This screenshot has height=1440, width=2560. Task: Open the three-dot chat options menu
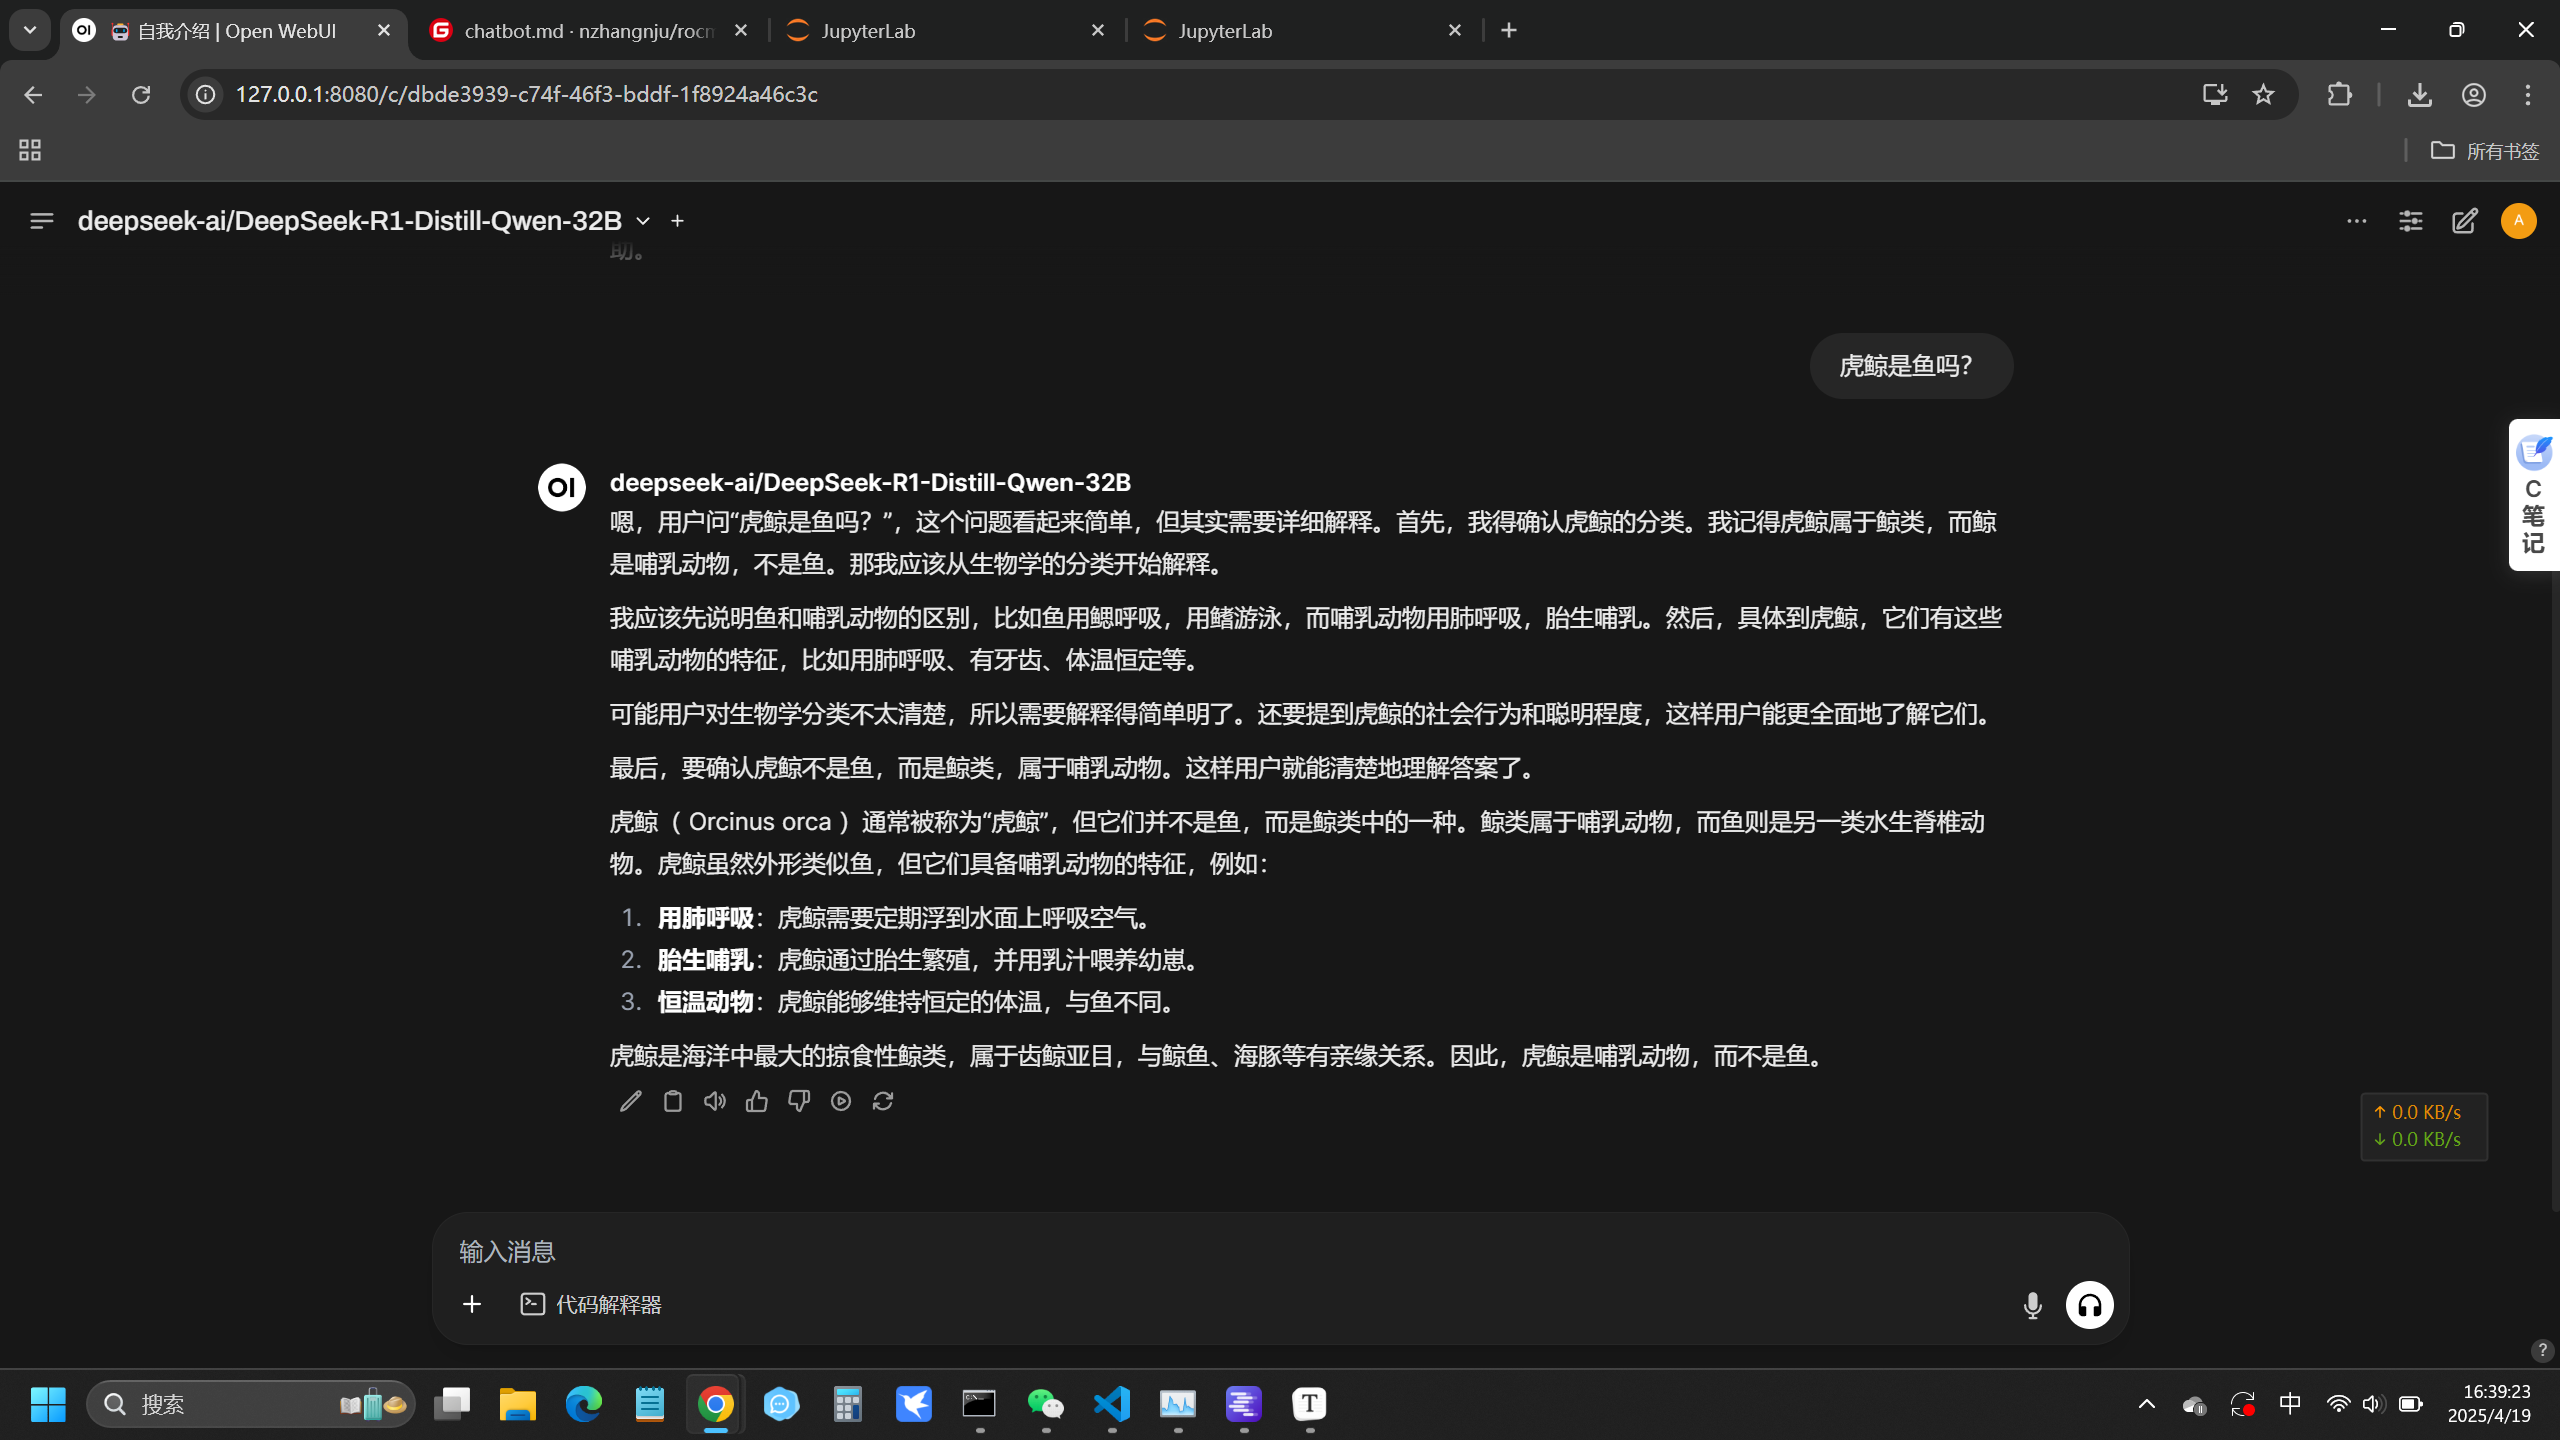2356,221
